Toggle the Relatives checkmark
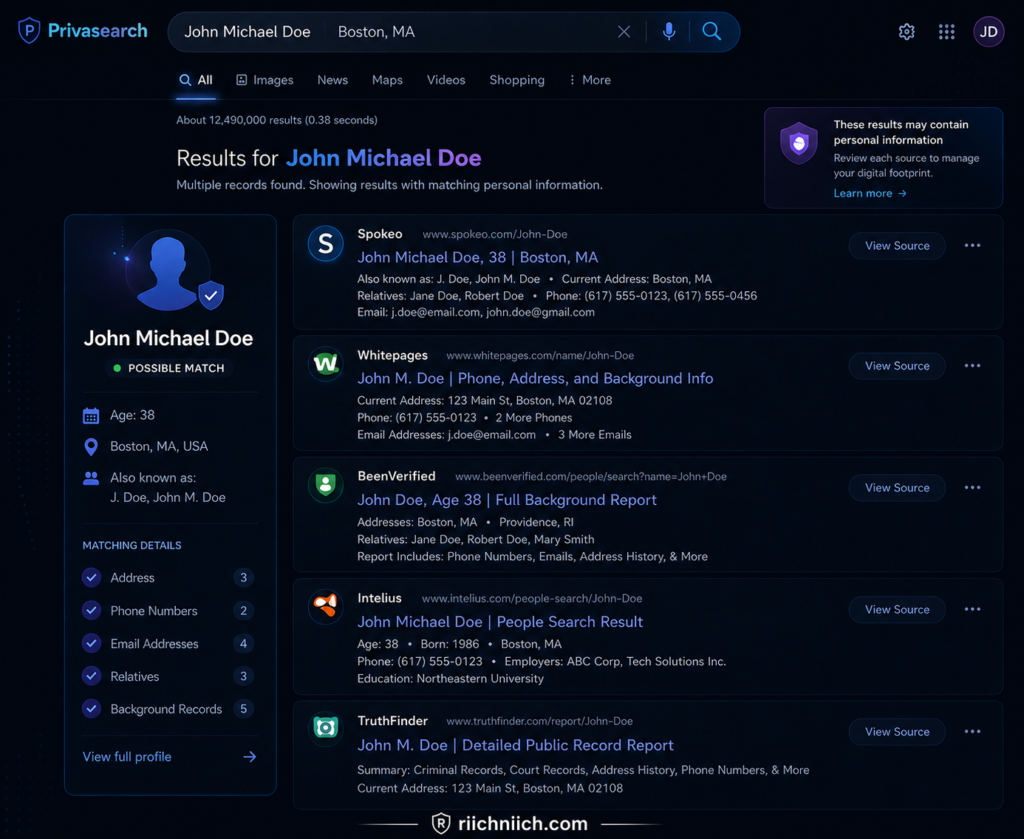This screenshot has height=839, width=1024. (91, 676)
